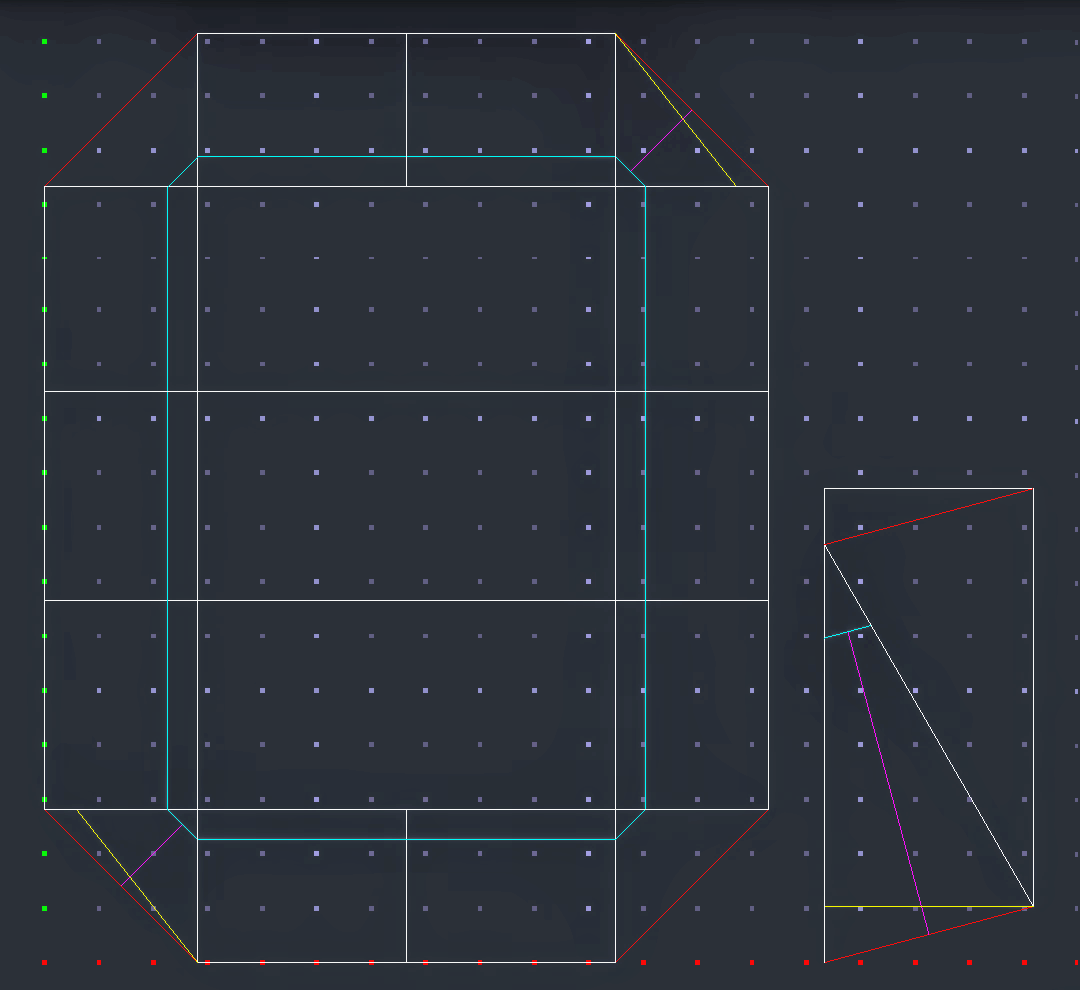Select the upper horizontal fold line of the main box
The width and height of the screenshot is (1080, 990).
point(400,391)
